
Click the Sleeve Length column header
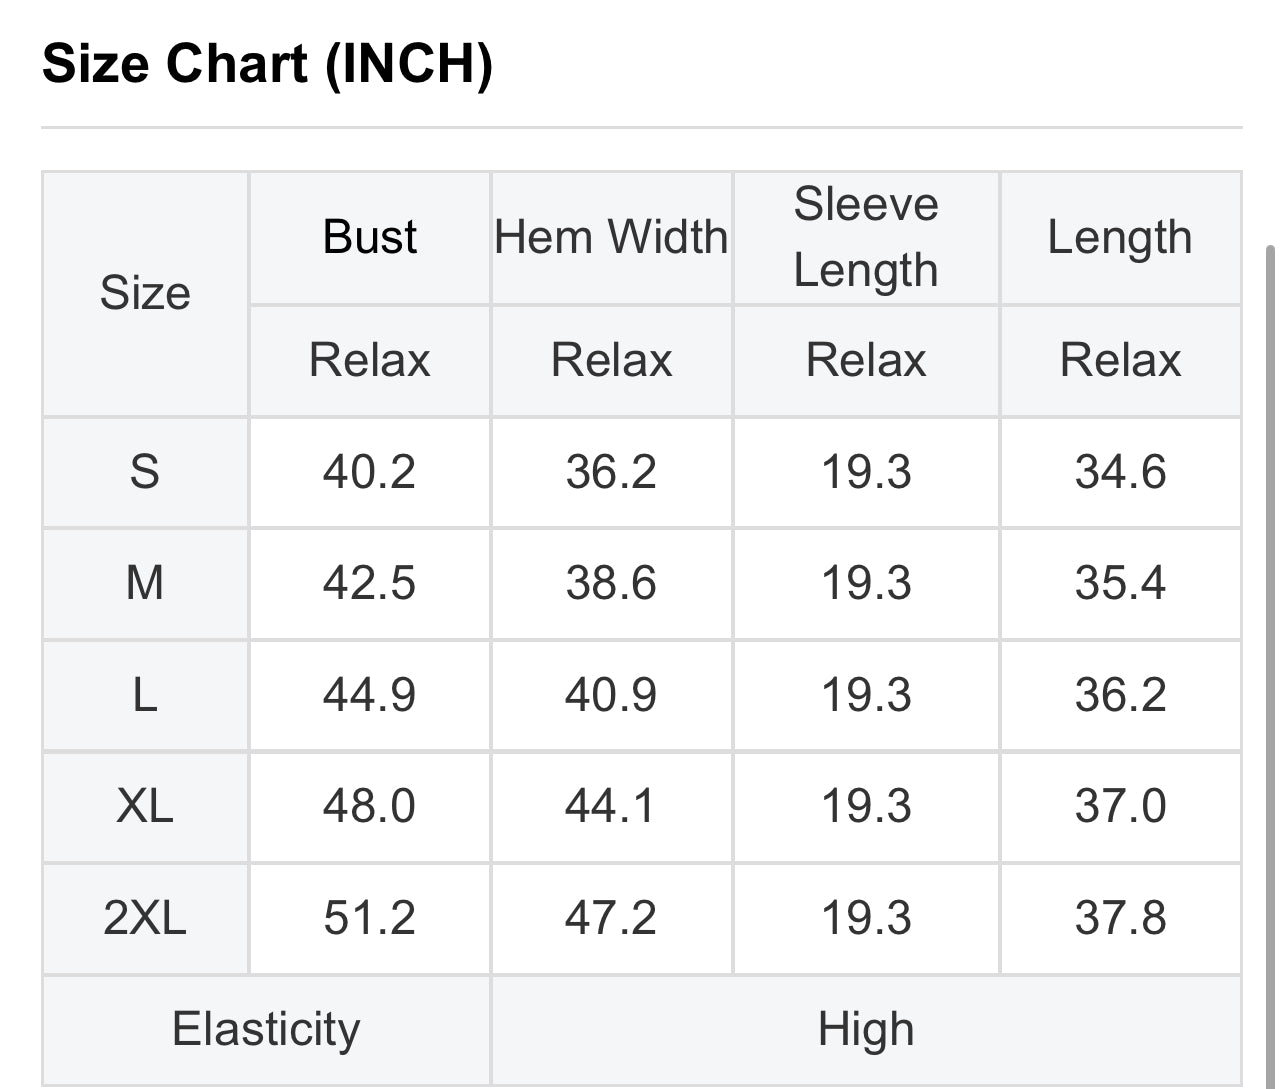click(866, 238)
